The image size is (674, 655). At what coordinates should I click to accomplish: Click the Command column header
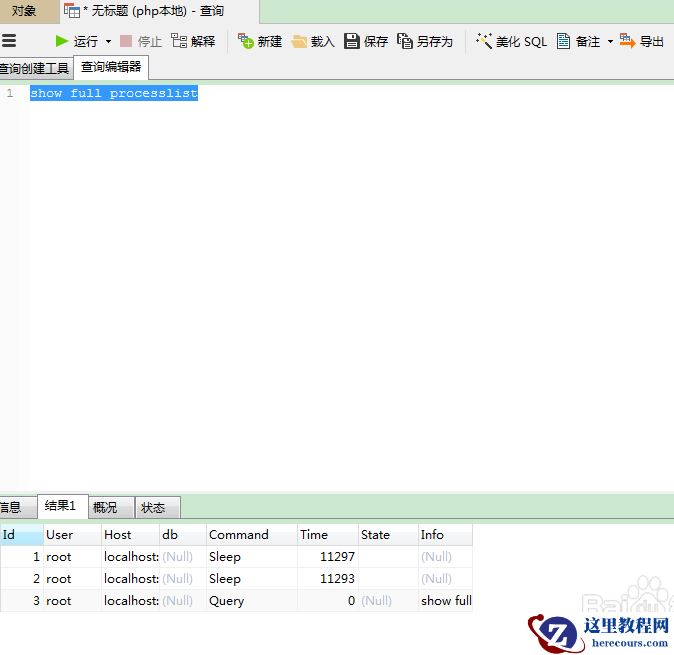251,535
